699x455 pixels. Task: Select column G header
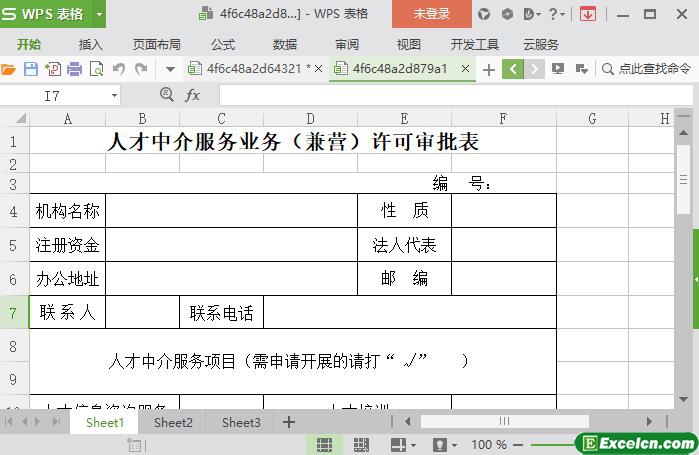click(592, 119)
